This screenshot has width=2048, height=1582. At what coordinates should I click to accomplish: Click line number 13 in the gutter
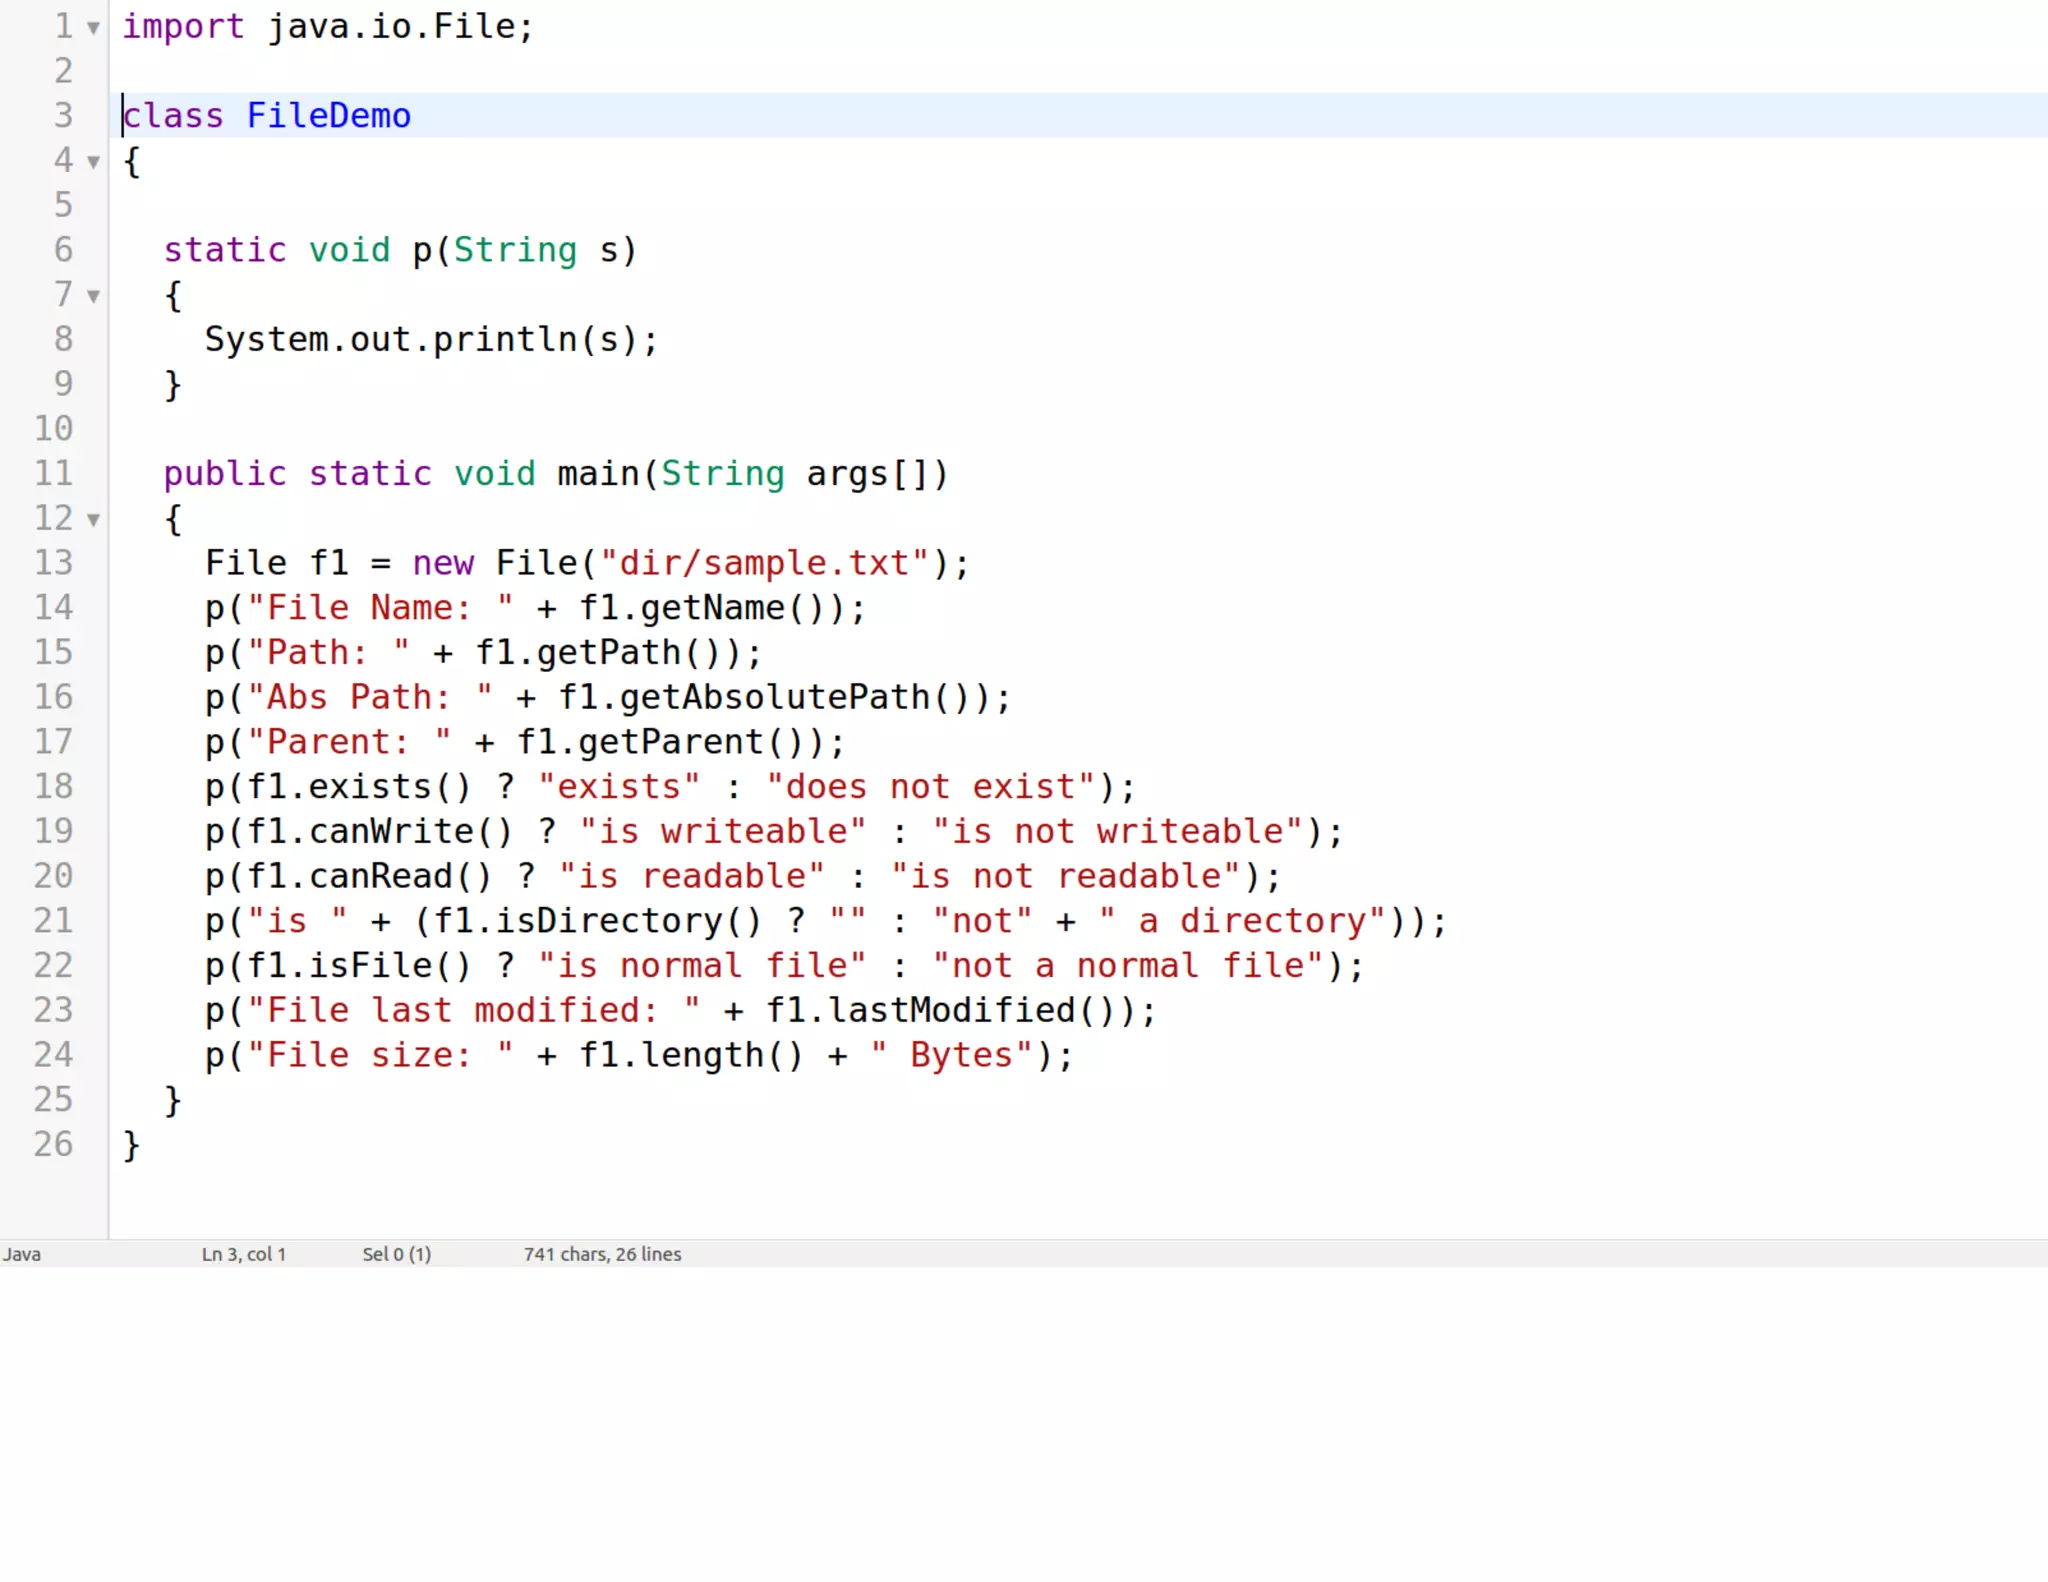(x=54, y=563)
